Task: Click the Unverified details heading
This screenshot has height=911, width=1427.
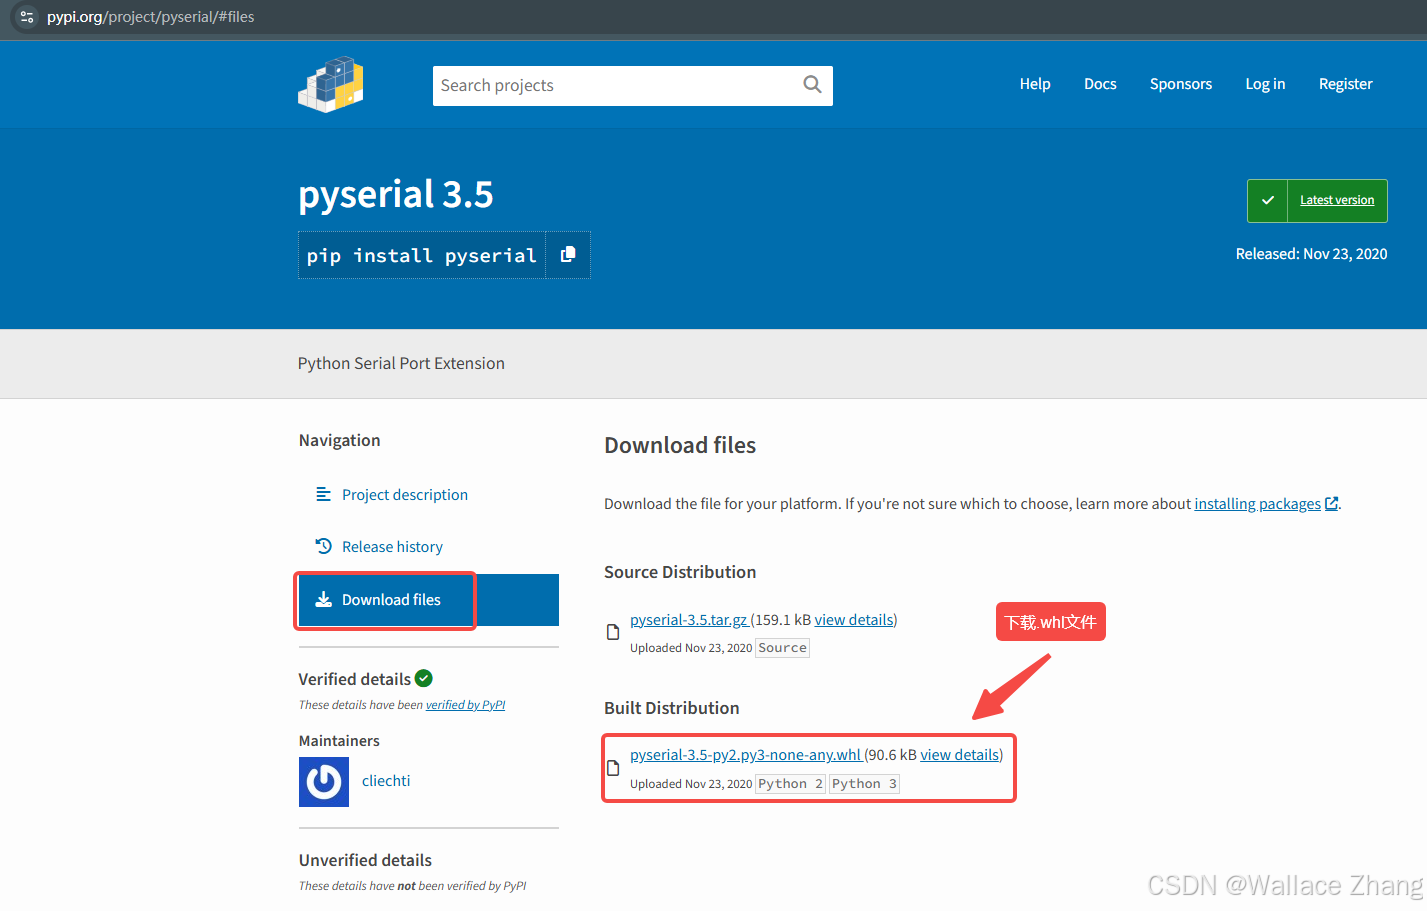Action: tap(365, 860)
